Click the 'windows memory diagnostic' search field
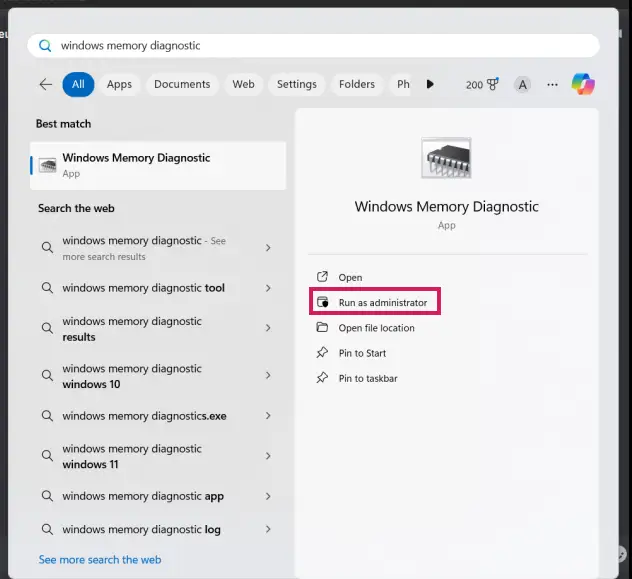This screenshot has height=579, width=632. (314, 46)
